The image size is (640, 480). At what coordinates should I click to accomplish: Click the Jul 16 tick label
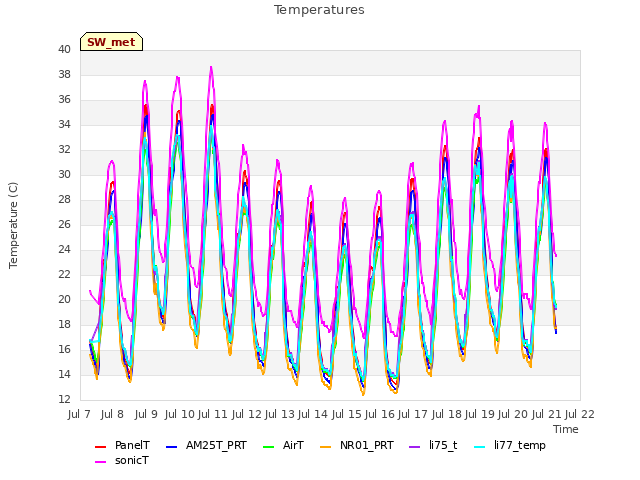coord(380,414)
